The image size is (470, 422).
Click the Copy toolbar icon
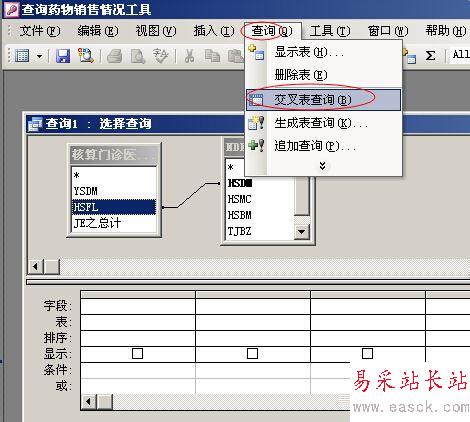(212, 56)
